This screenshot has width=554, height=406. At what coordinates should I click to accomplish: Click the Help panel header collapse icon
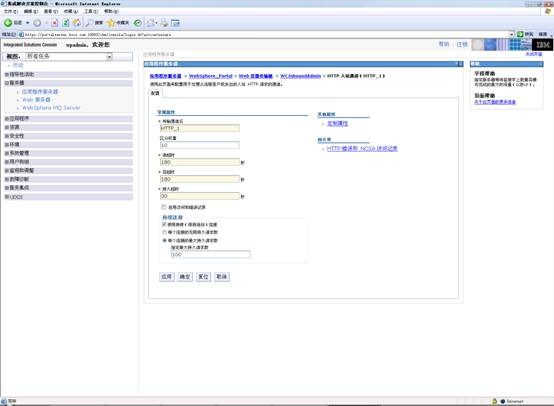pyautogui.click(x=541, y=64)
